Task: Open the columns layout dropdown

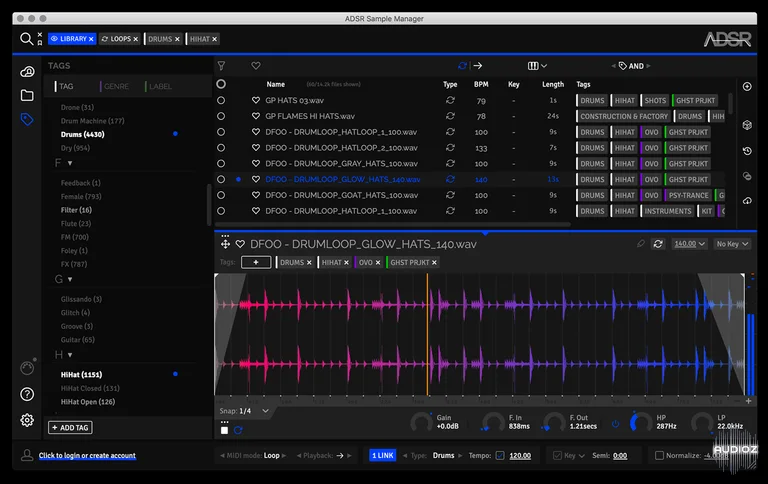Action: pos(537,66)
